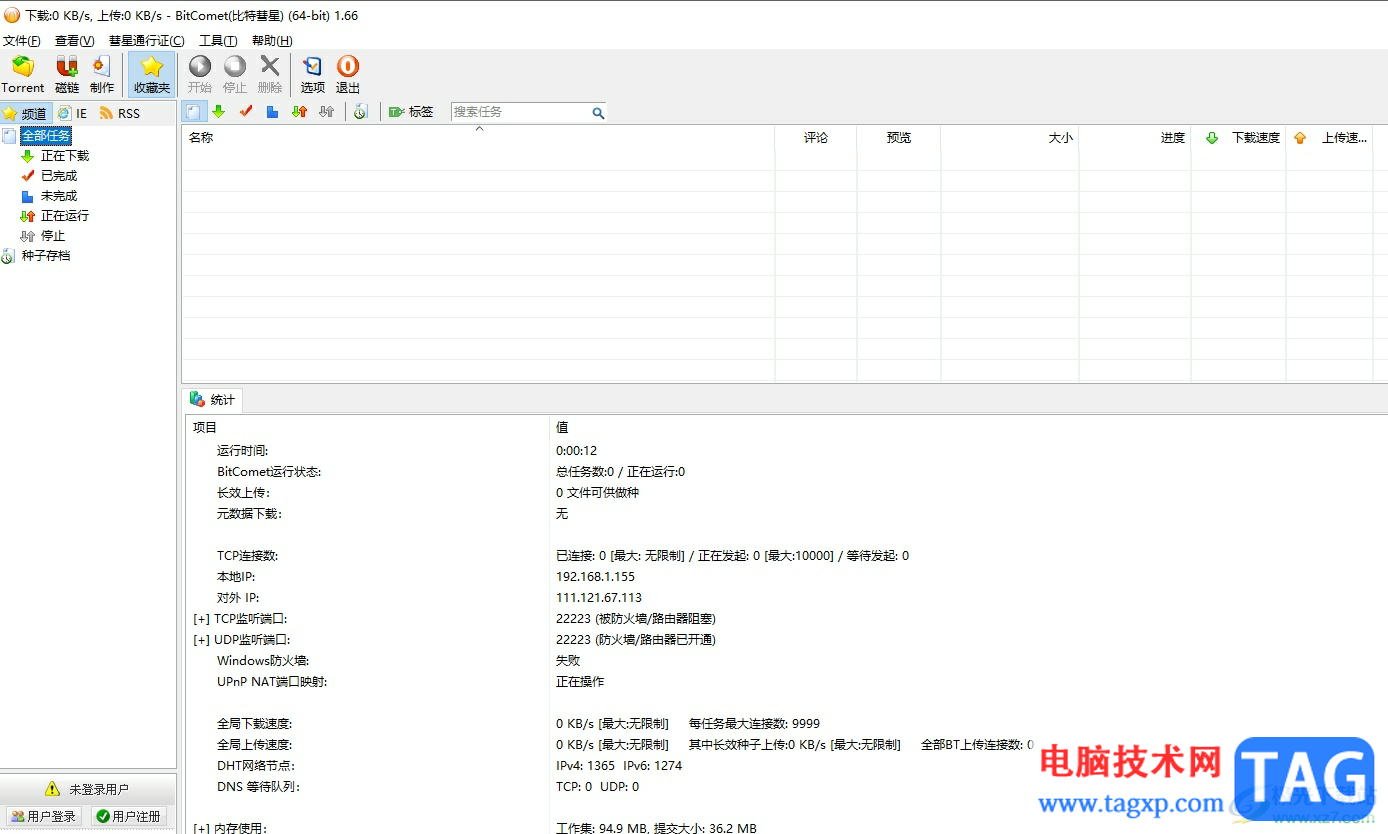This screenshot has height=834, width=1388.
Task: Click the 项目 column header
Action: (x=366, y=427)
